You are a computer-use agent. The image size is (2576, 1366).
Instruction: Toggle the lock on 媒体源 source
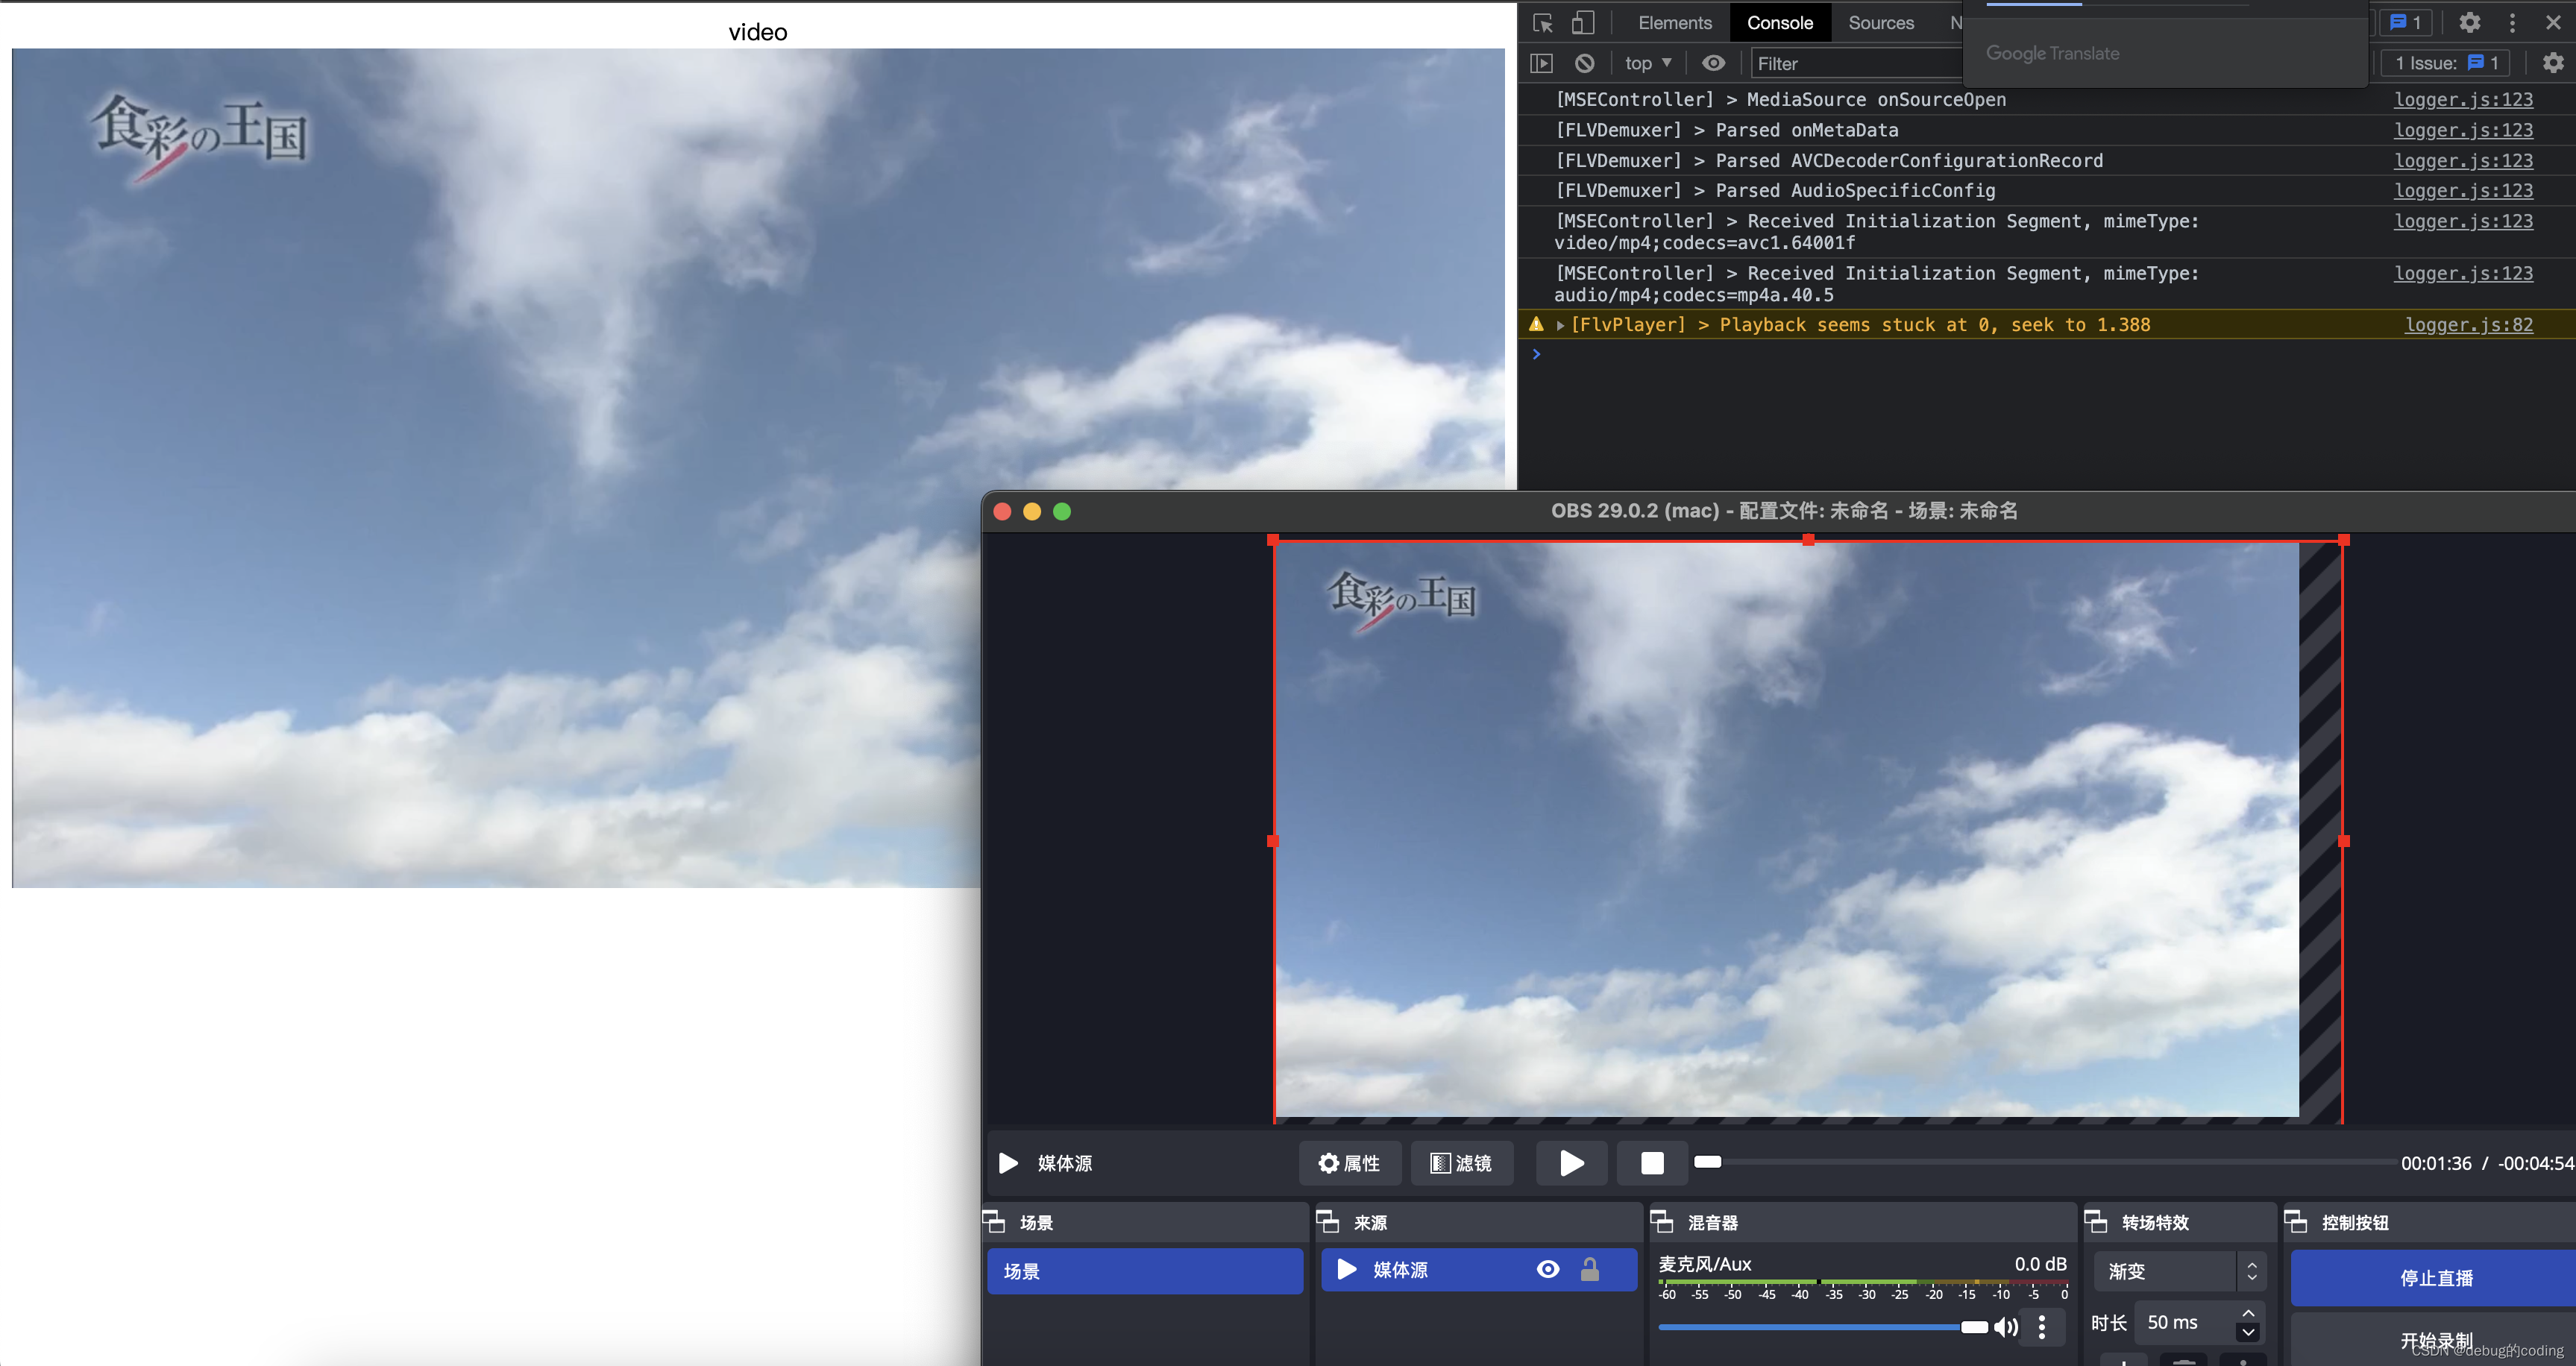click(x=1589, y=1269)
